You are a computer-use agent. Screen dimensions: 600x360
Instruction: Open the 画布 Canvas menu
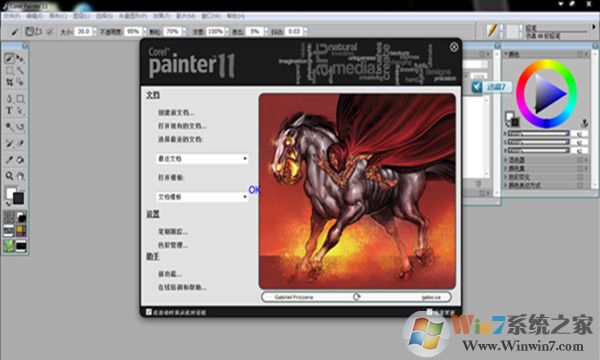pos(58,16)
